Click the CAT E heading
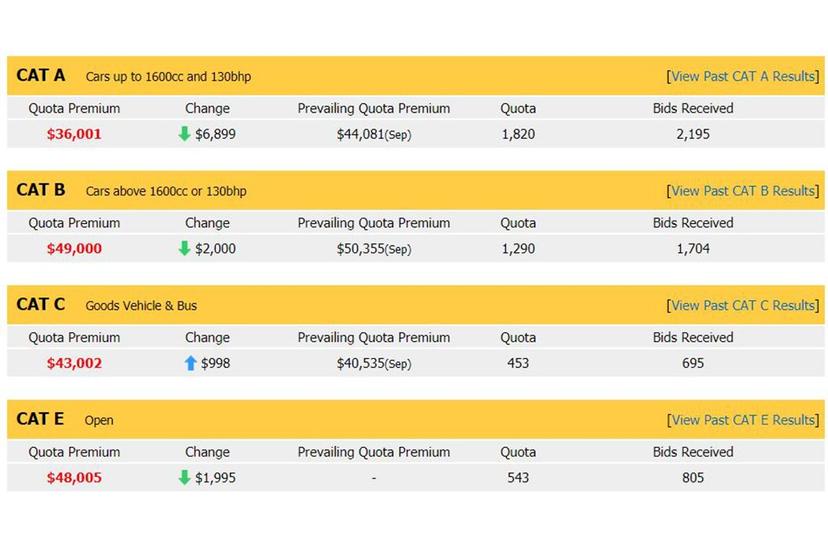 coord(40,419)
